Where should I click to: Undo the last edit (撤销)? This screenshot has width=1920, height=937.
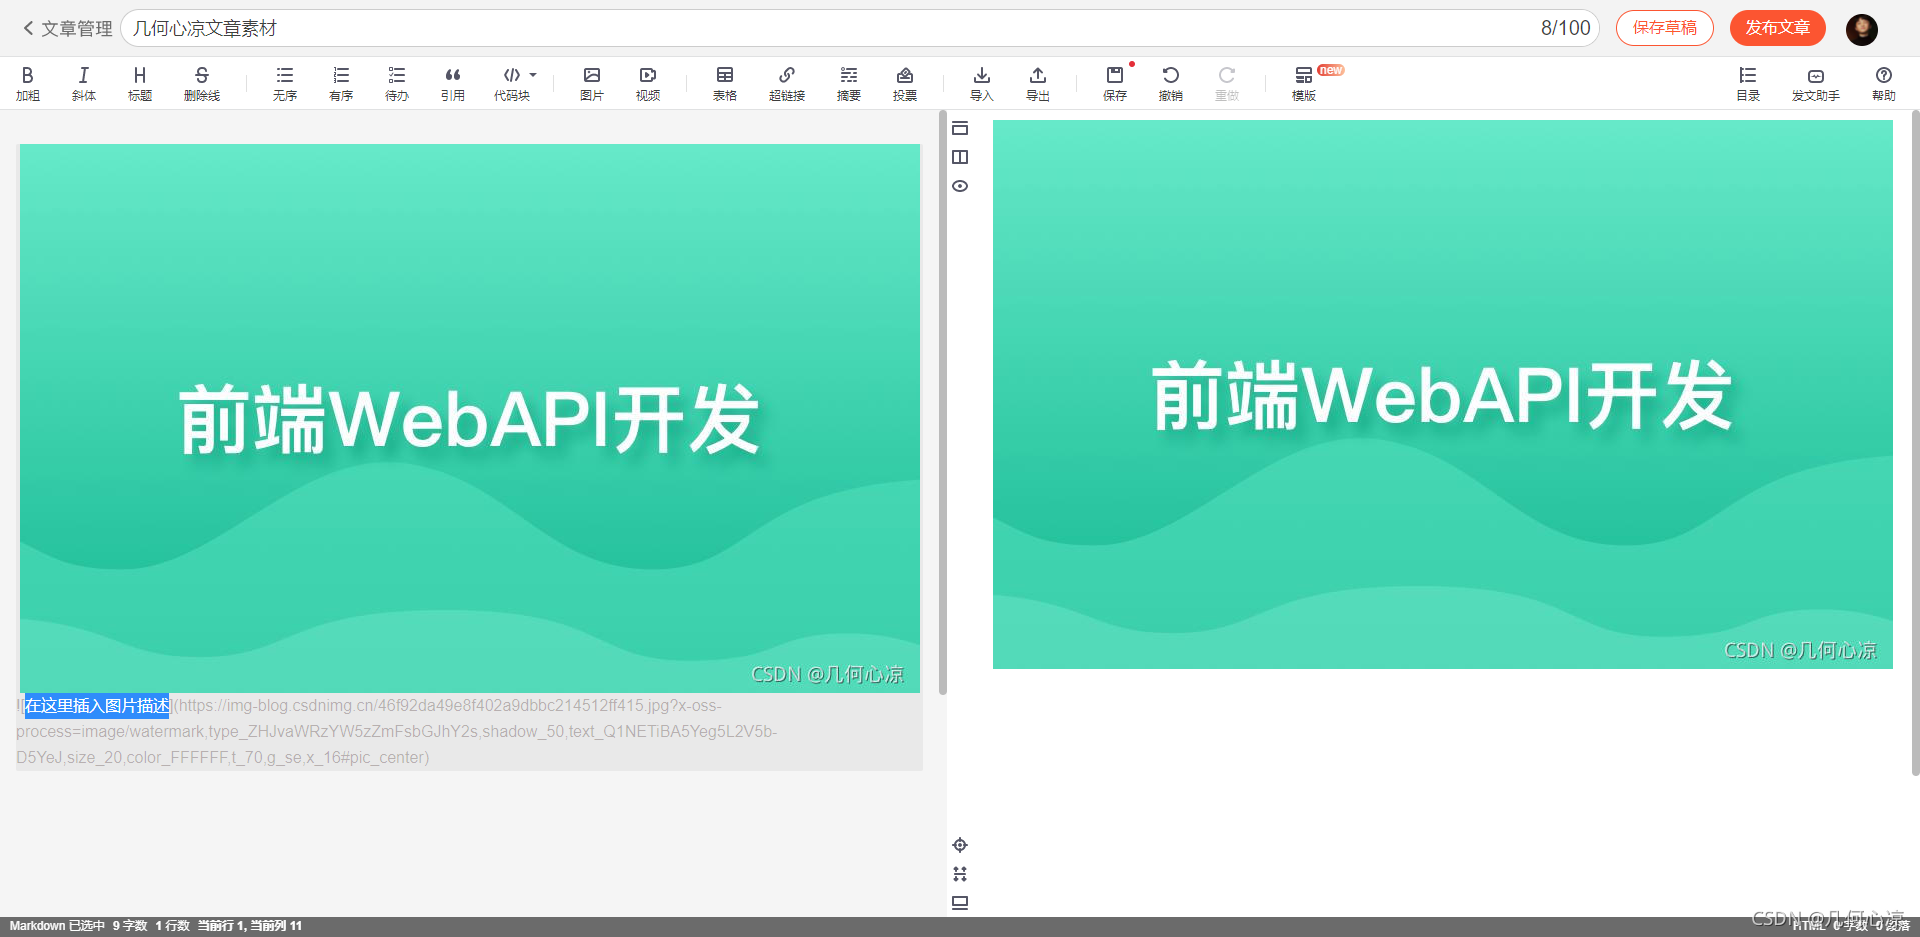click(1171, 83)
